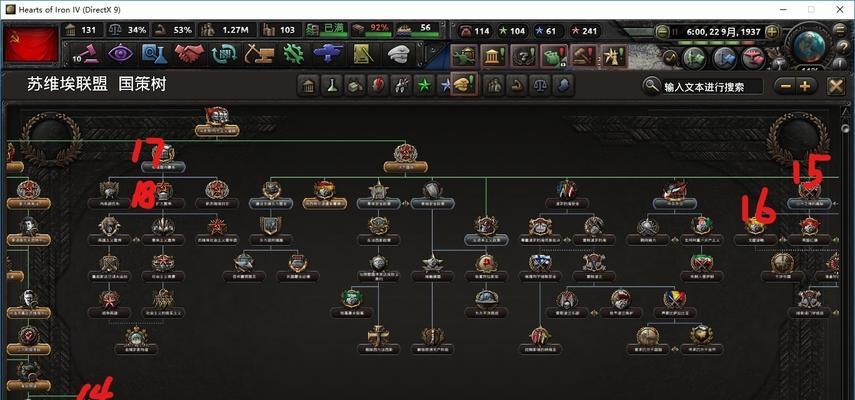Open the Recruit and Deploy tank menu
This screenshot has width=855, height=400.
coord(328,53)
